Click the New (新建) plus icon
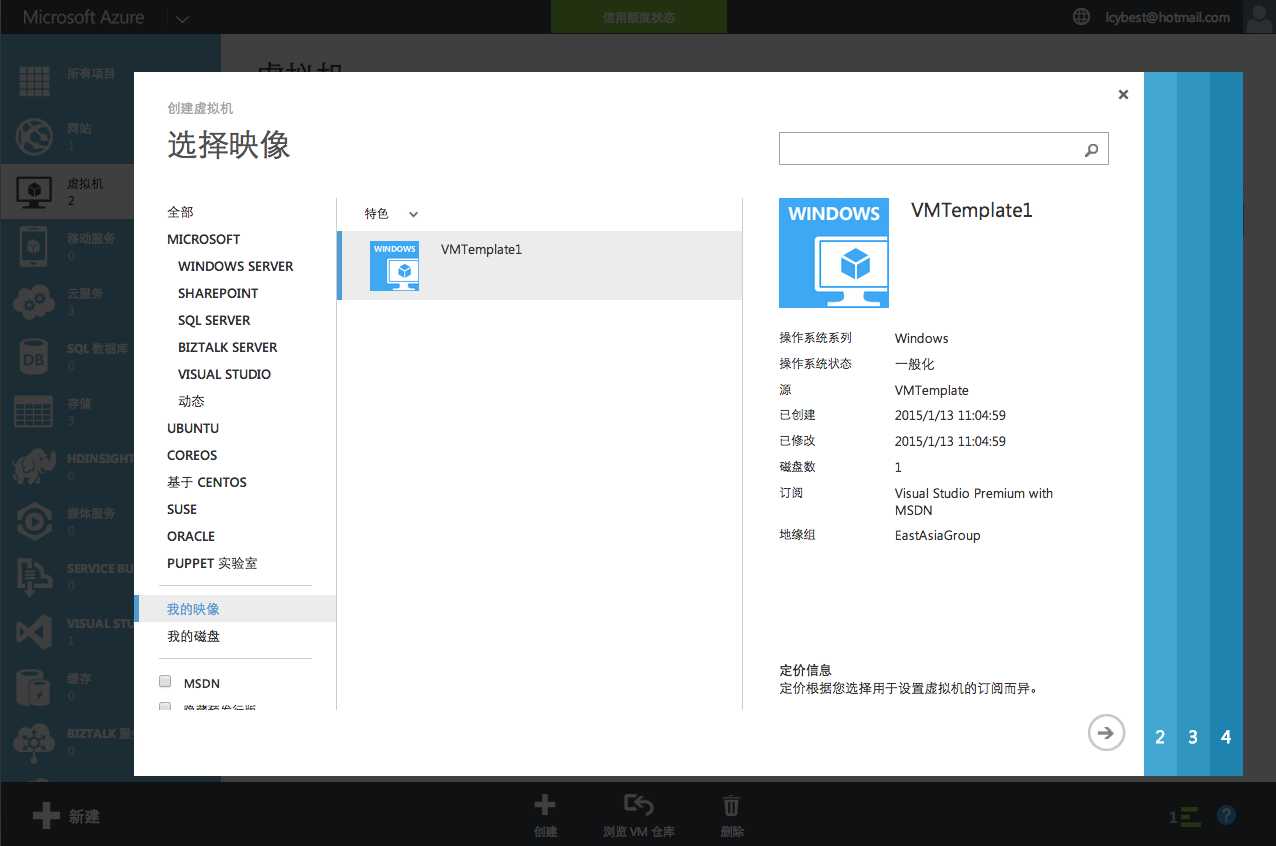 pos(46,816)
